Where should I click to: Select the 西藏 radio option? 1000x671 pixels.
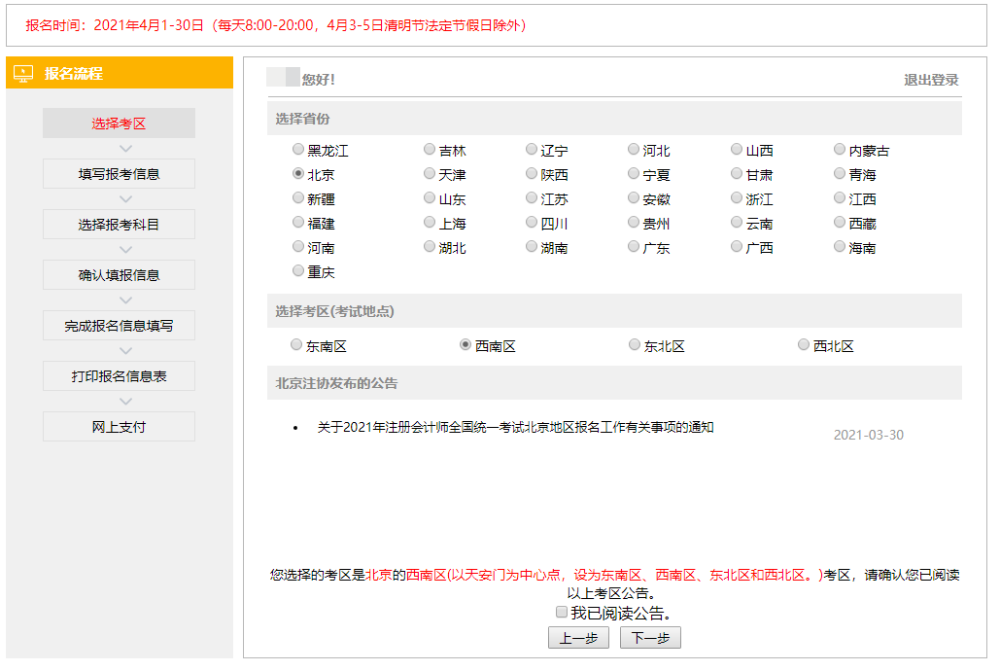pyautogui.click(x=839, y=222)
